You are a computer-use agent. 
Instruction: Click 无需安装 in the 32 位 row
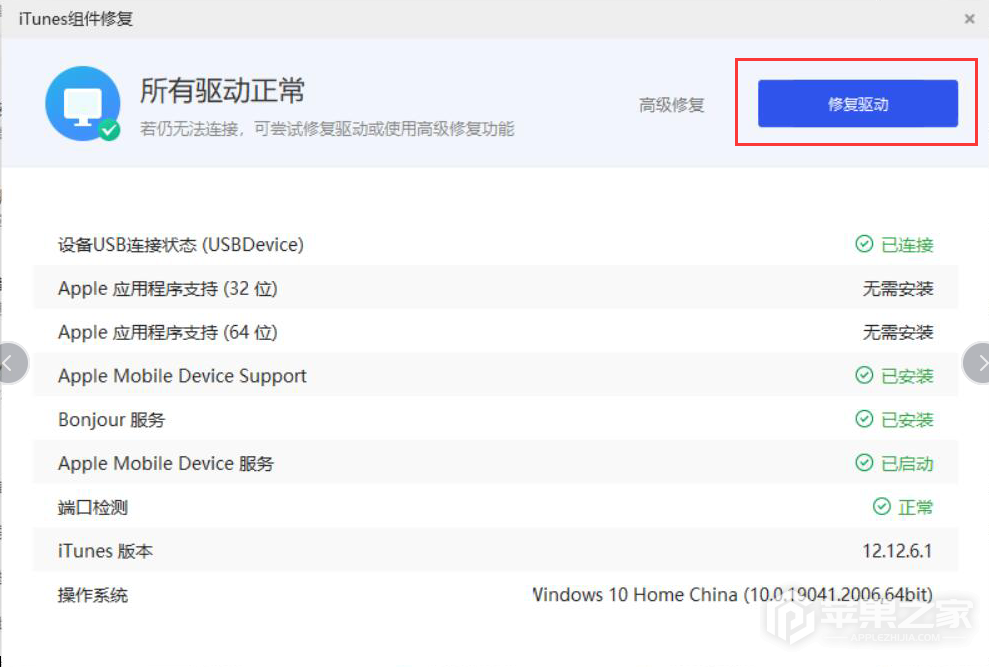(898, 289)
